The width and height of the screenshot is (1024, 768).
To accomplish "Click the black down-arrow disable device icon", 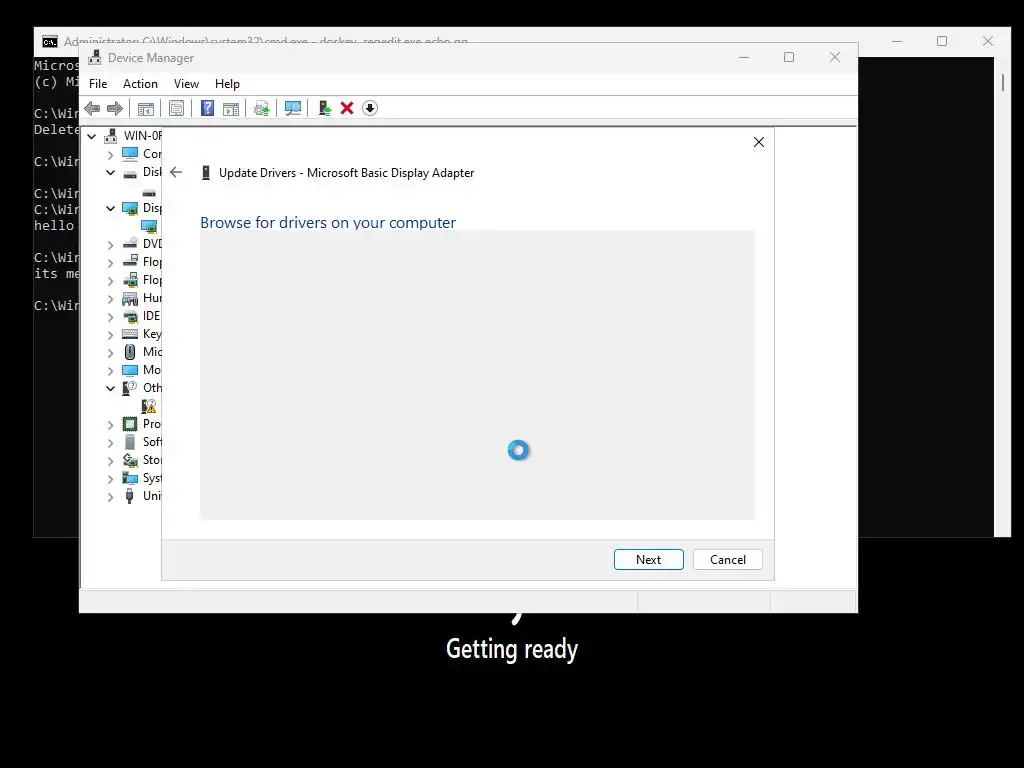I will pos(370,108).
